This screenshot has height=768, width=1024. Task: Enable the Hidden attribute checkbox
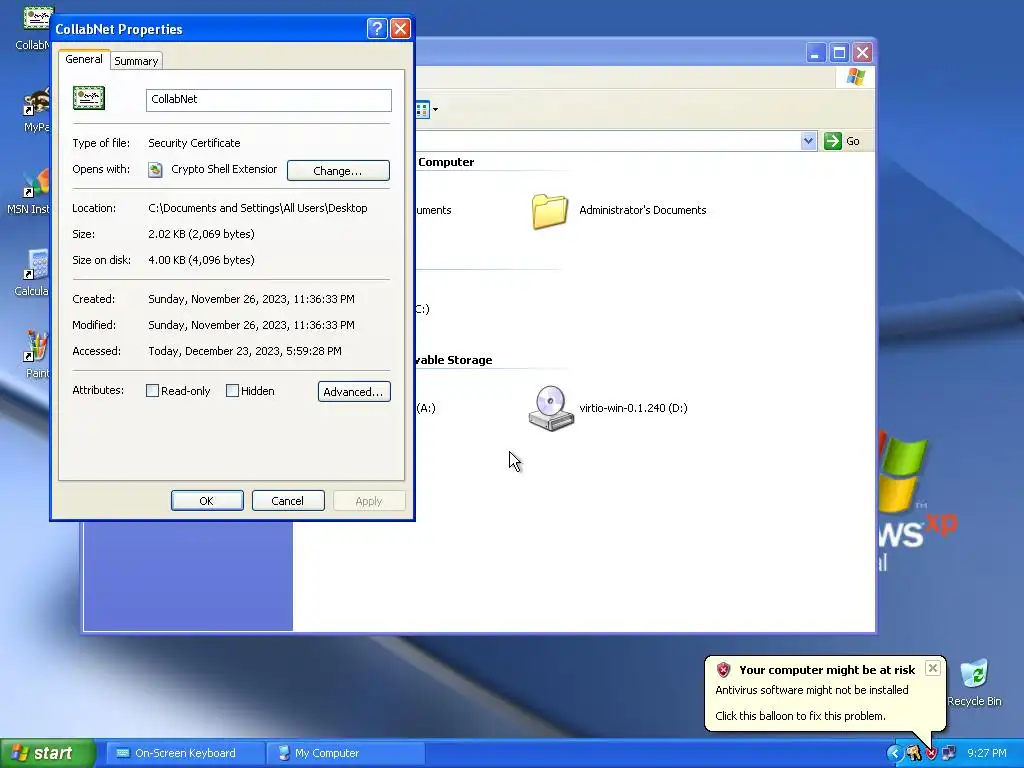click(x=232, y=391)
